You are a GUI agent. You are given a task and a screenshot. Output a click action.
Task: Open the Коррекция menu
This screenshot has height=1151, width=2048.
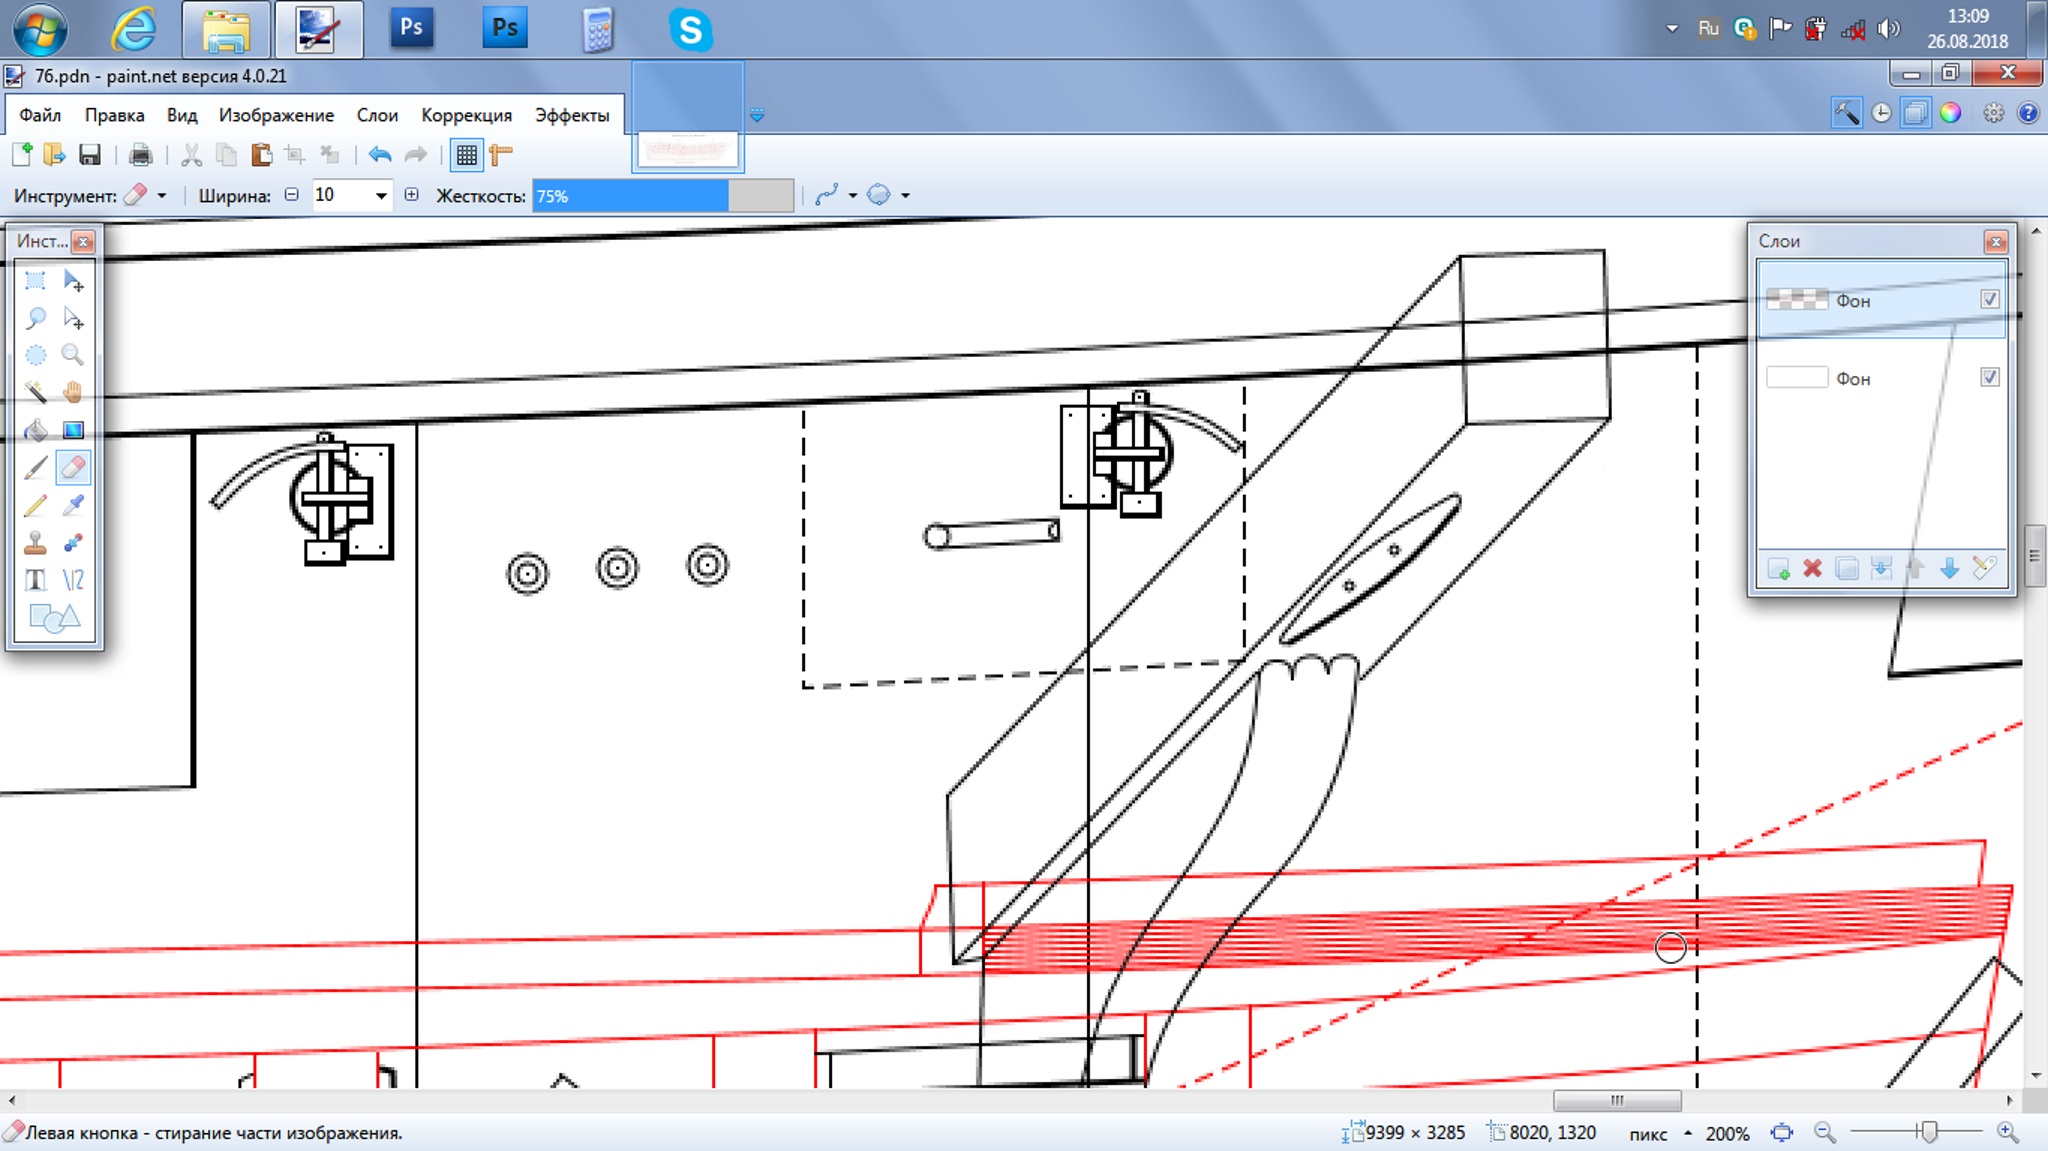coord(466,115)
